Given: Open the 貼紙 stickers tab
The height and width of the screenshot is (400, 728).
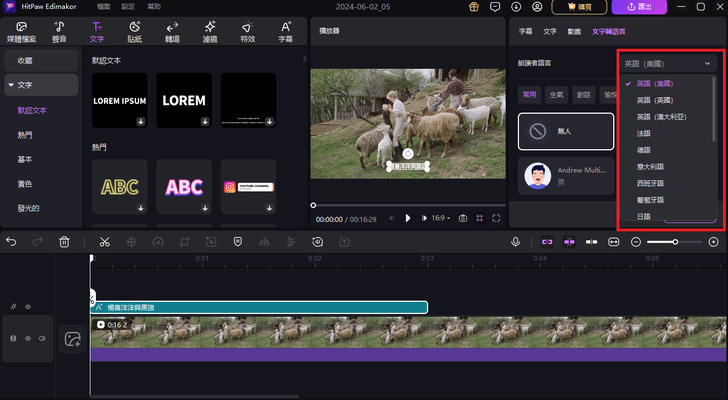Looking at the screenshot, I should (134, 31).
